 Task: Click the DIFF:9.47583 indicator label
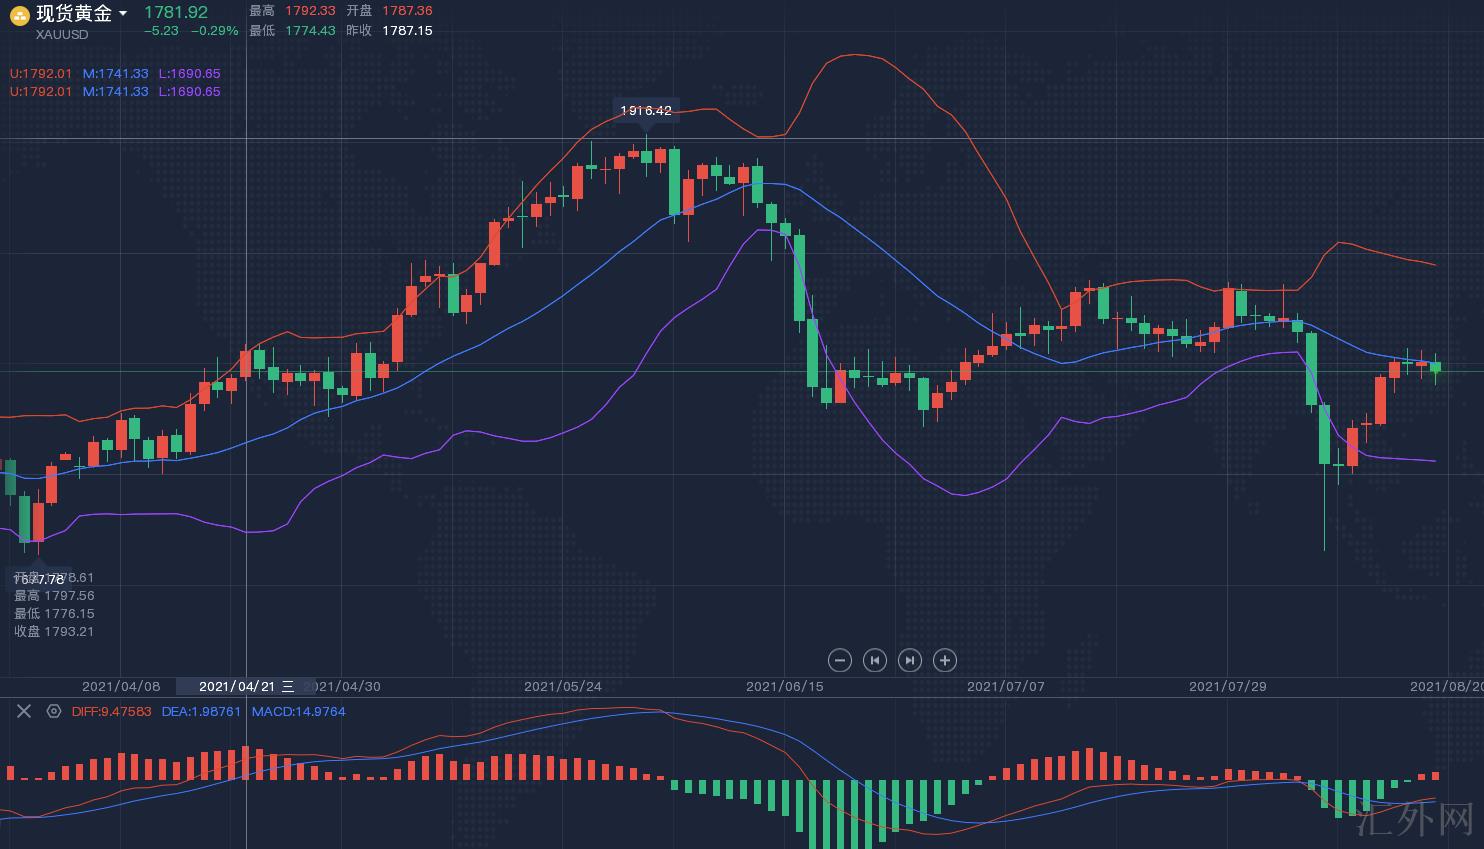pyautogui.click(x=111, y=711)
